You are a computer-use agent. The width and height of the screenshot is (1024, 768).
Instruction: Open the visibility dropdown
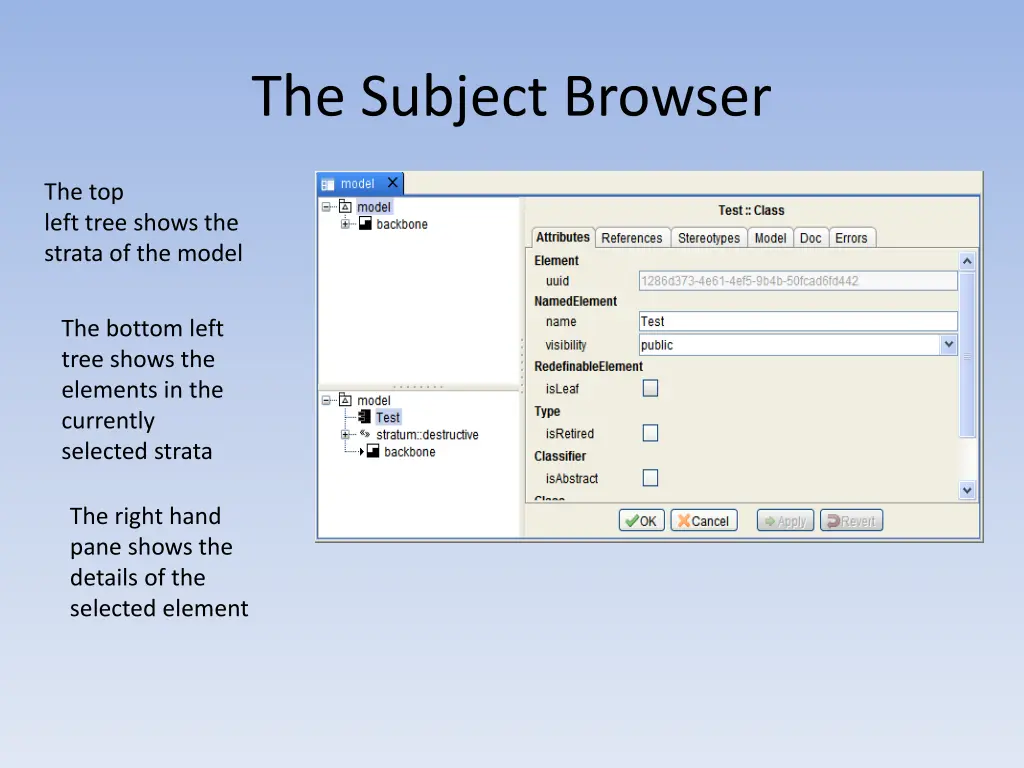tap(948, 345)
